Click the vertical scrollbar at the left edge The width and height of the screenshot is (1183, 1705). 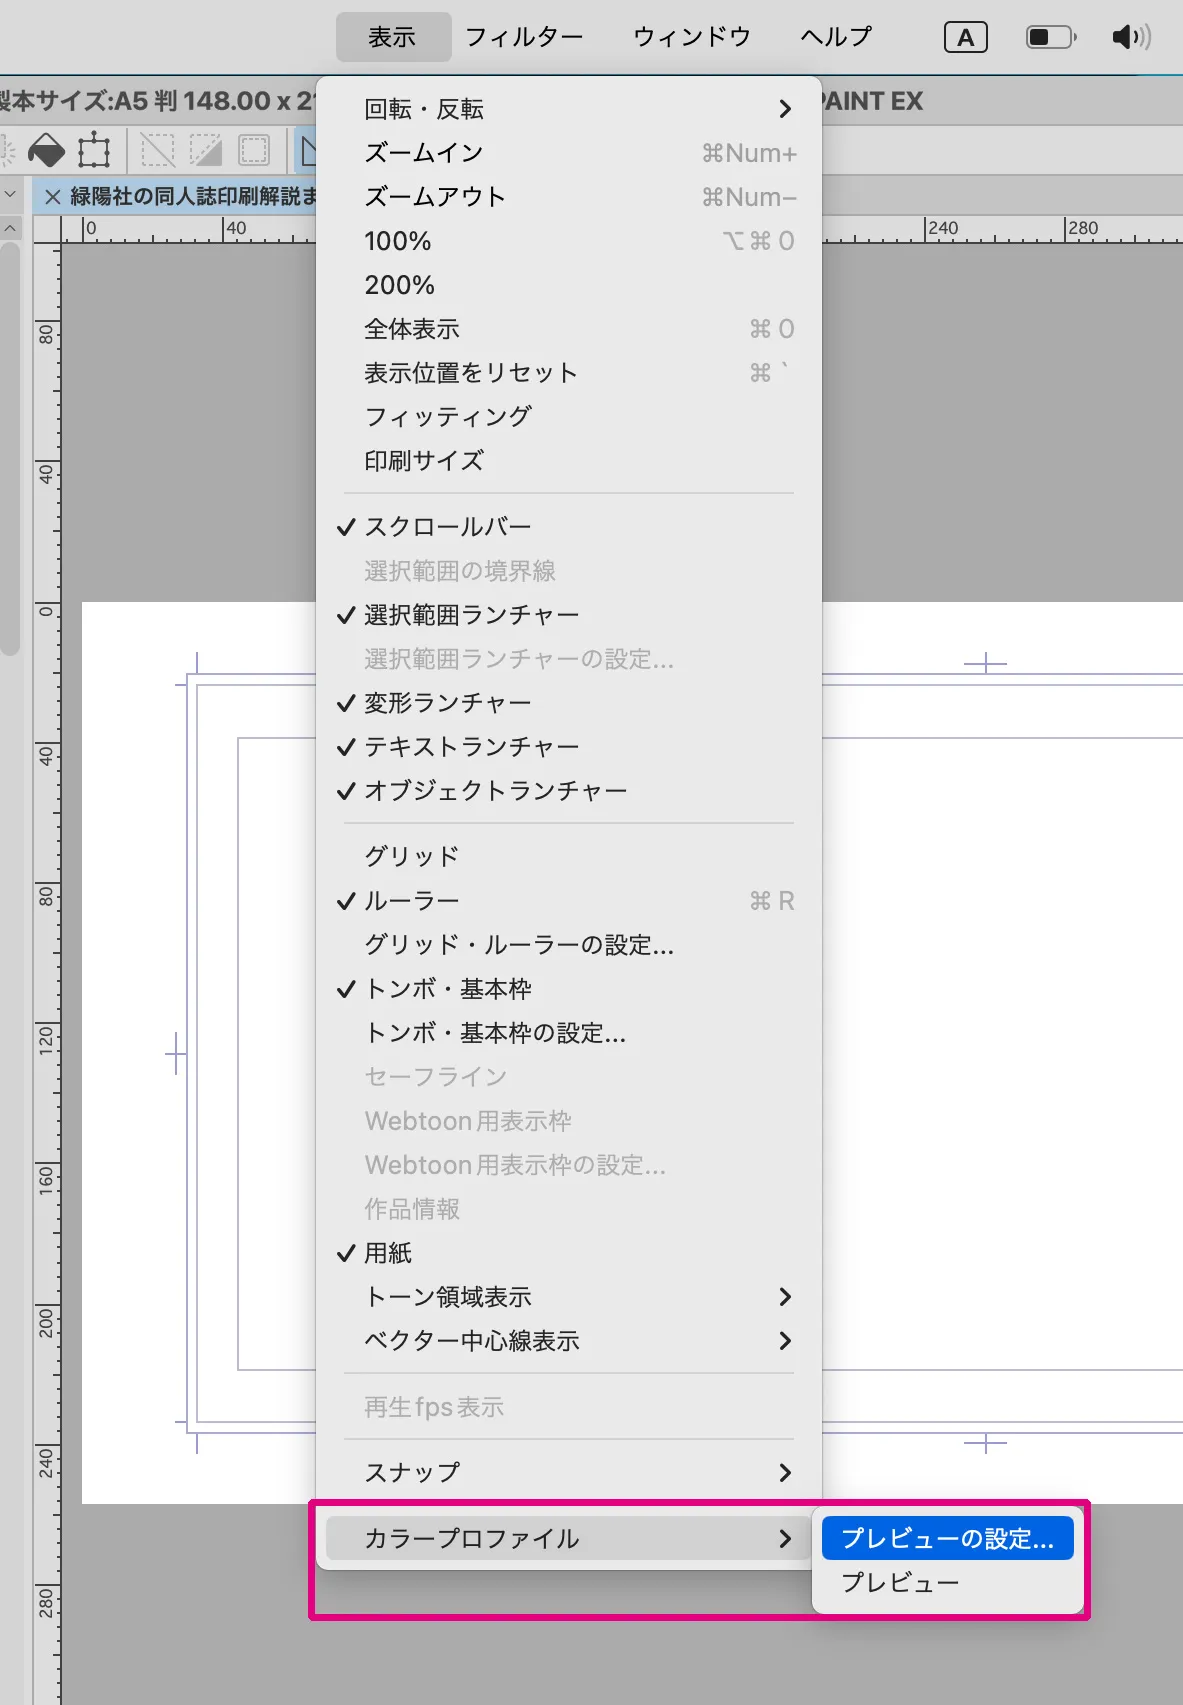coord(10,450)
